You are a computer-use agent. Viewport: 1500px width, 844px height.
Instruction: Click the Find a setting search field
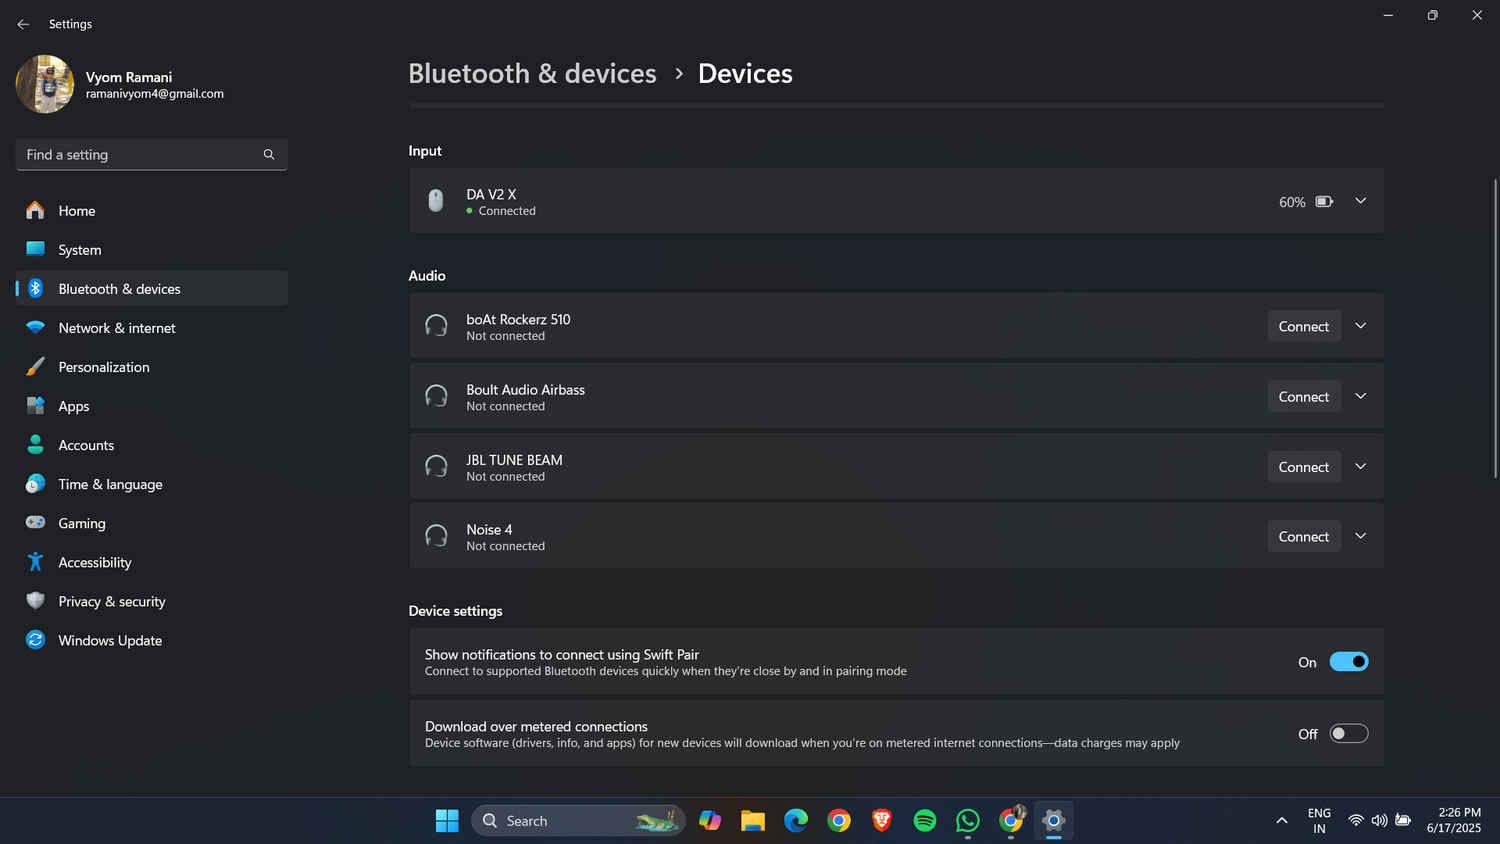138,155
